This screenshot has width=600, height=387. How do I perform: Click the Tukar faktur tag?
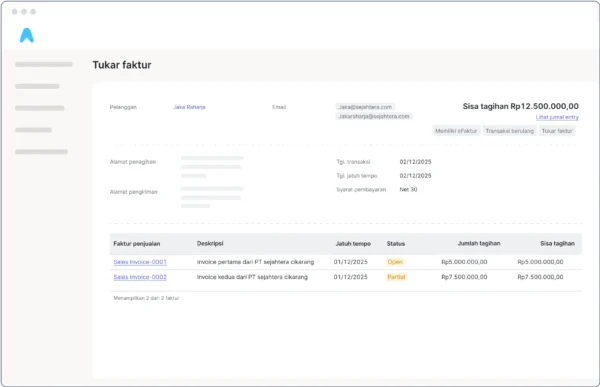pyautogui.click(x=557, y=131)
